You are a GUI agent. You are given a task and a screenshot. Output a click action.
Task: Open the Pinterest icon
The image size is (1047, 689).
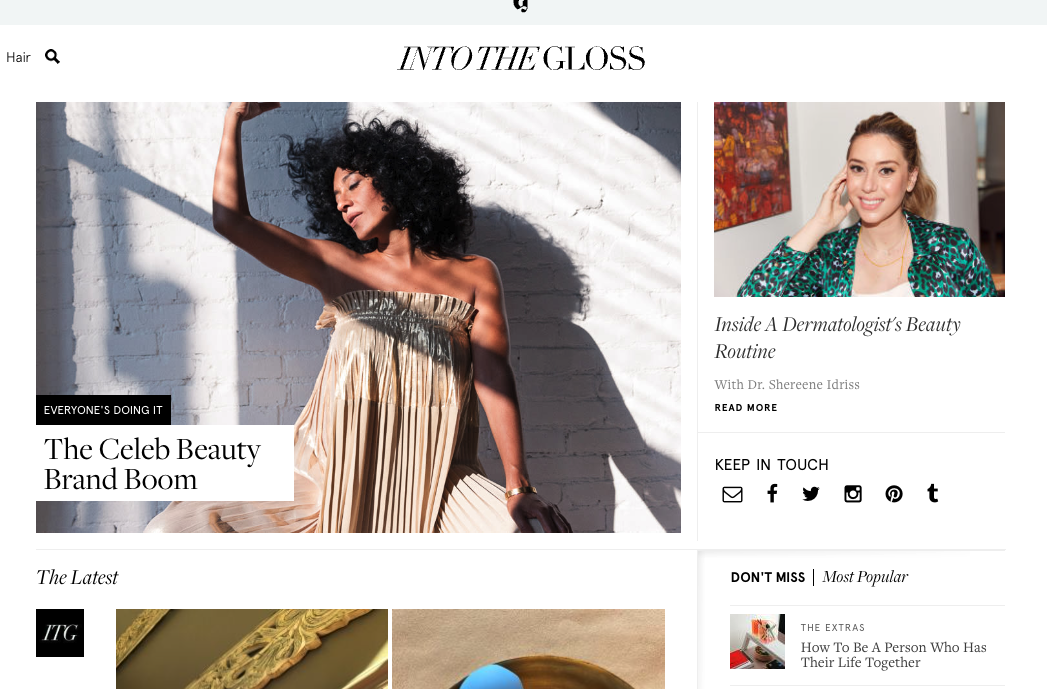point(894,494)
